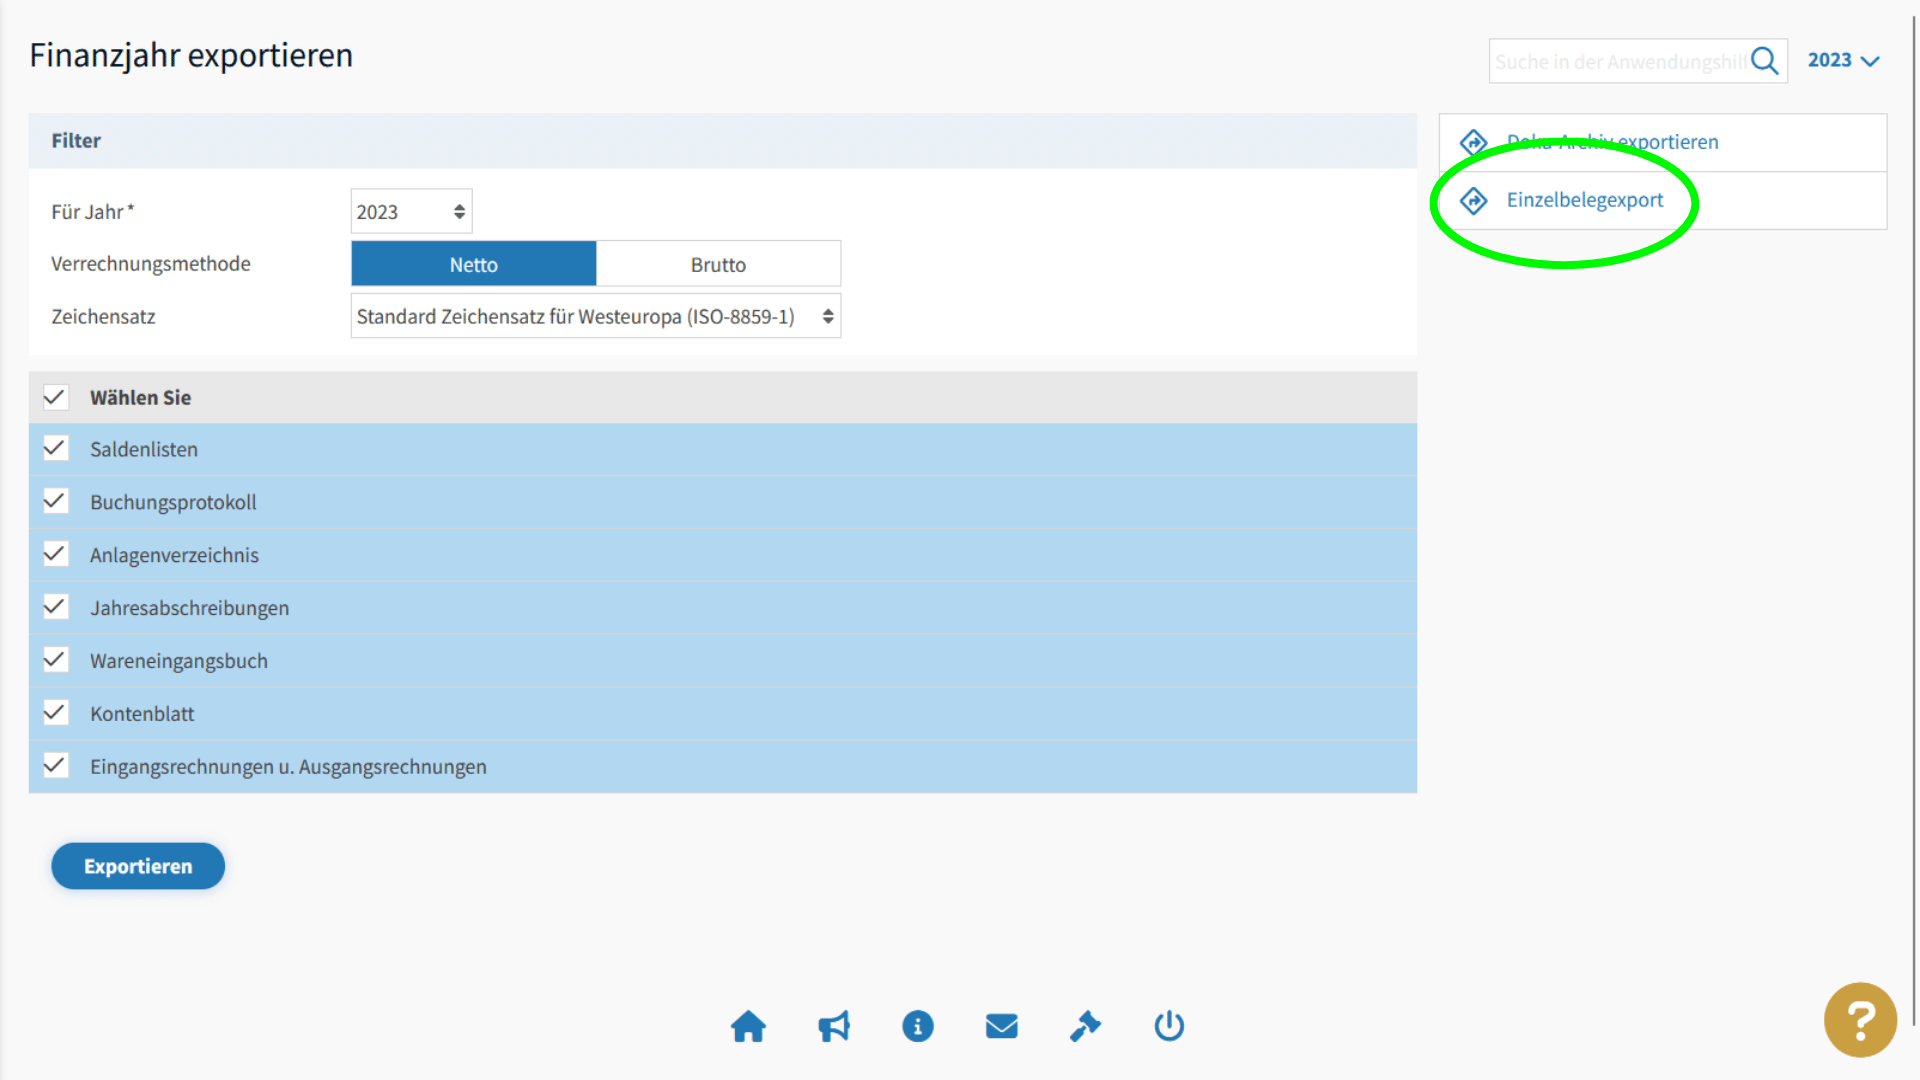Click the home icon in bottom bar
The height and width of the screenshot is (1080, 1920).
click(748, 1026)
